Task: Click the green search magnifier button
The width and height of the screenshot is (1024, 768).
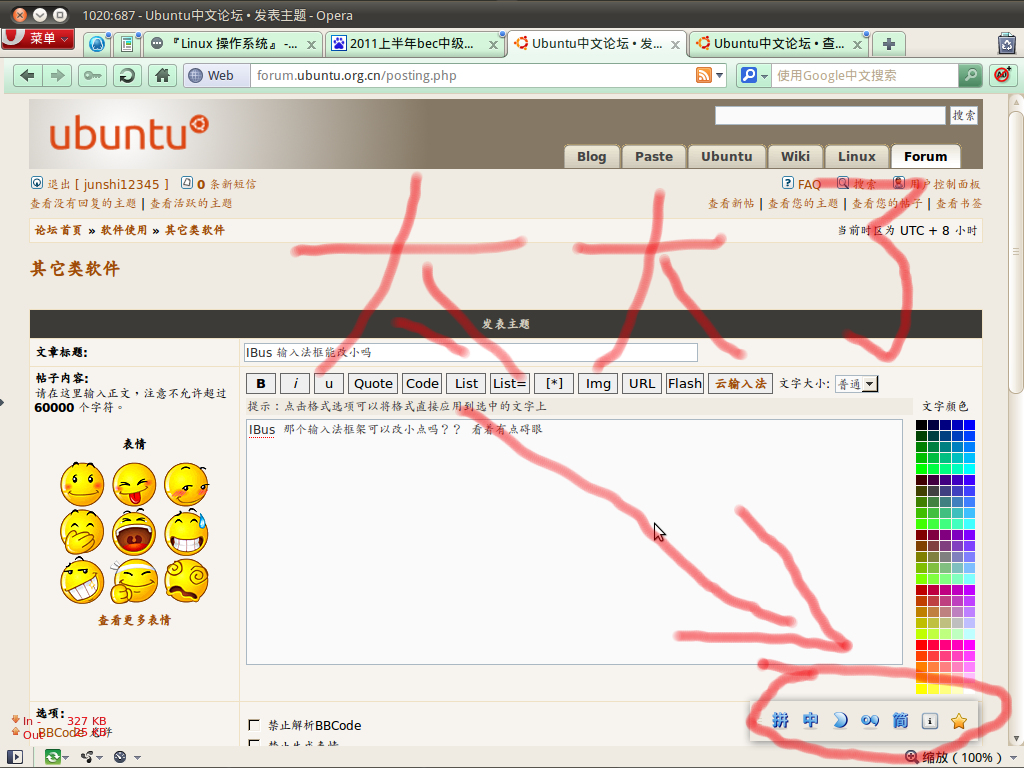Action: pyautogui.click(x=970, y=76)
